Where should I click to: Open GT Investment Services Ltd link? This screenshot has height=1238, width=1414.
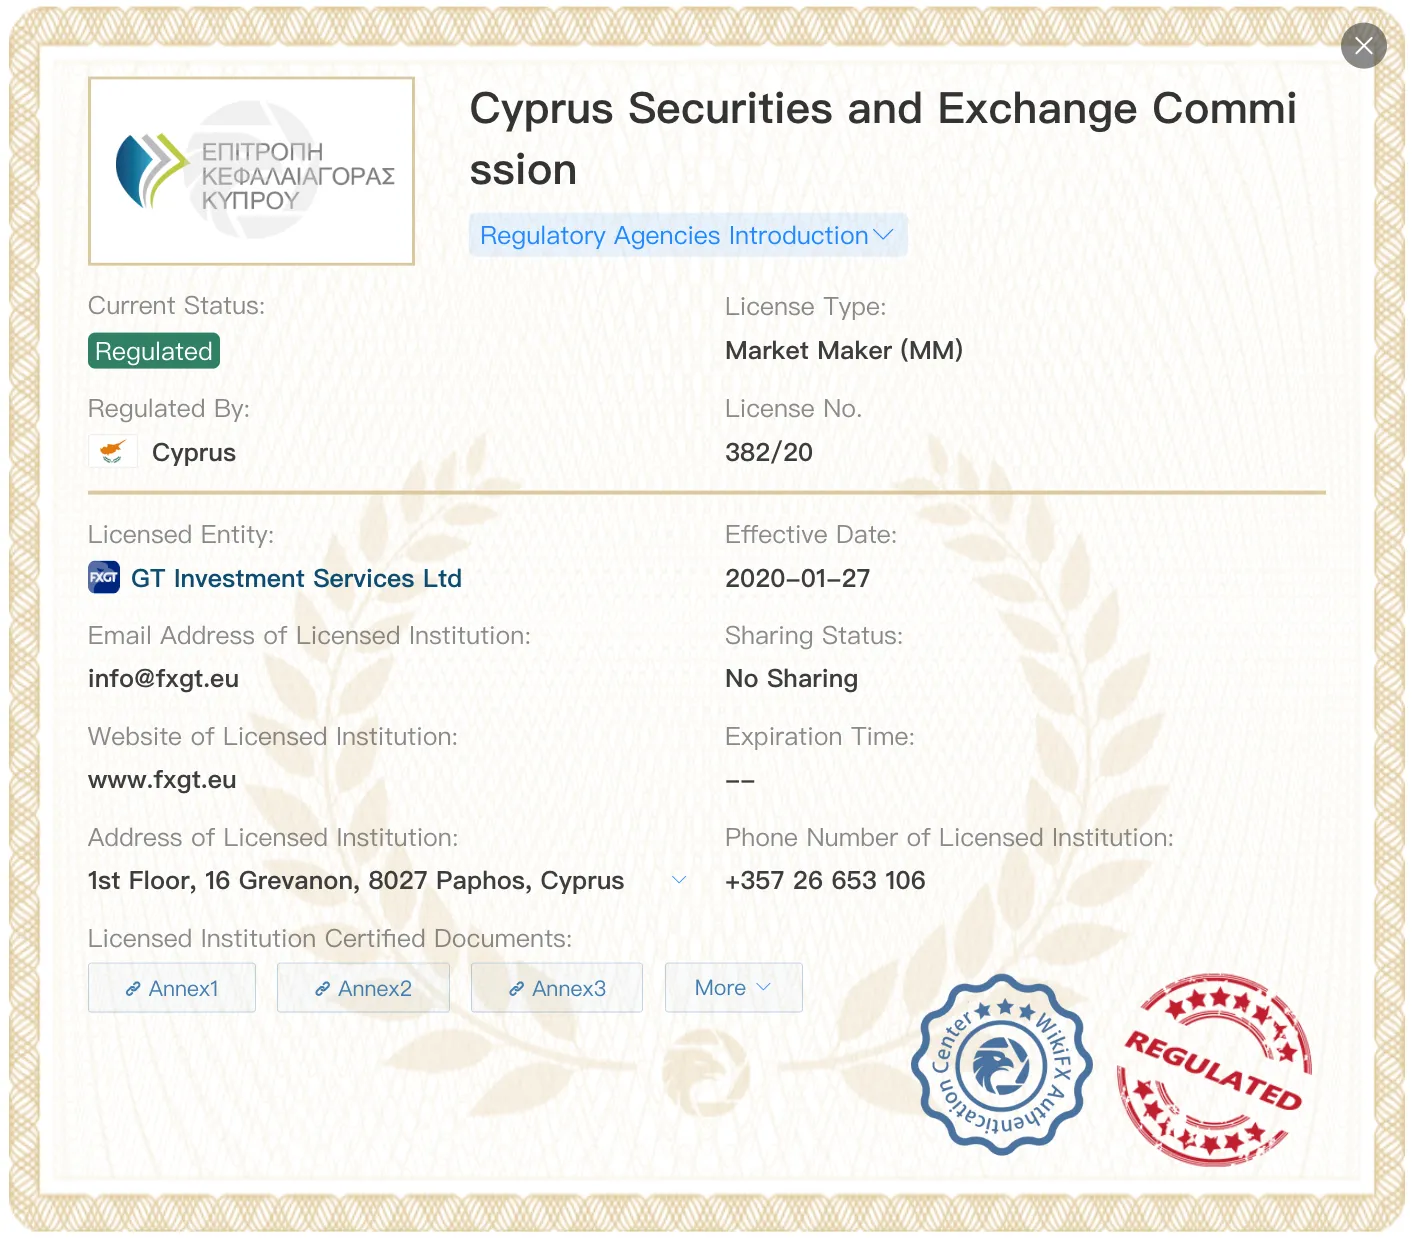[296, 578]
